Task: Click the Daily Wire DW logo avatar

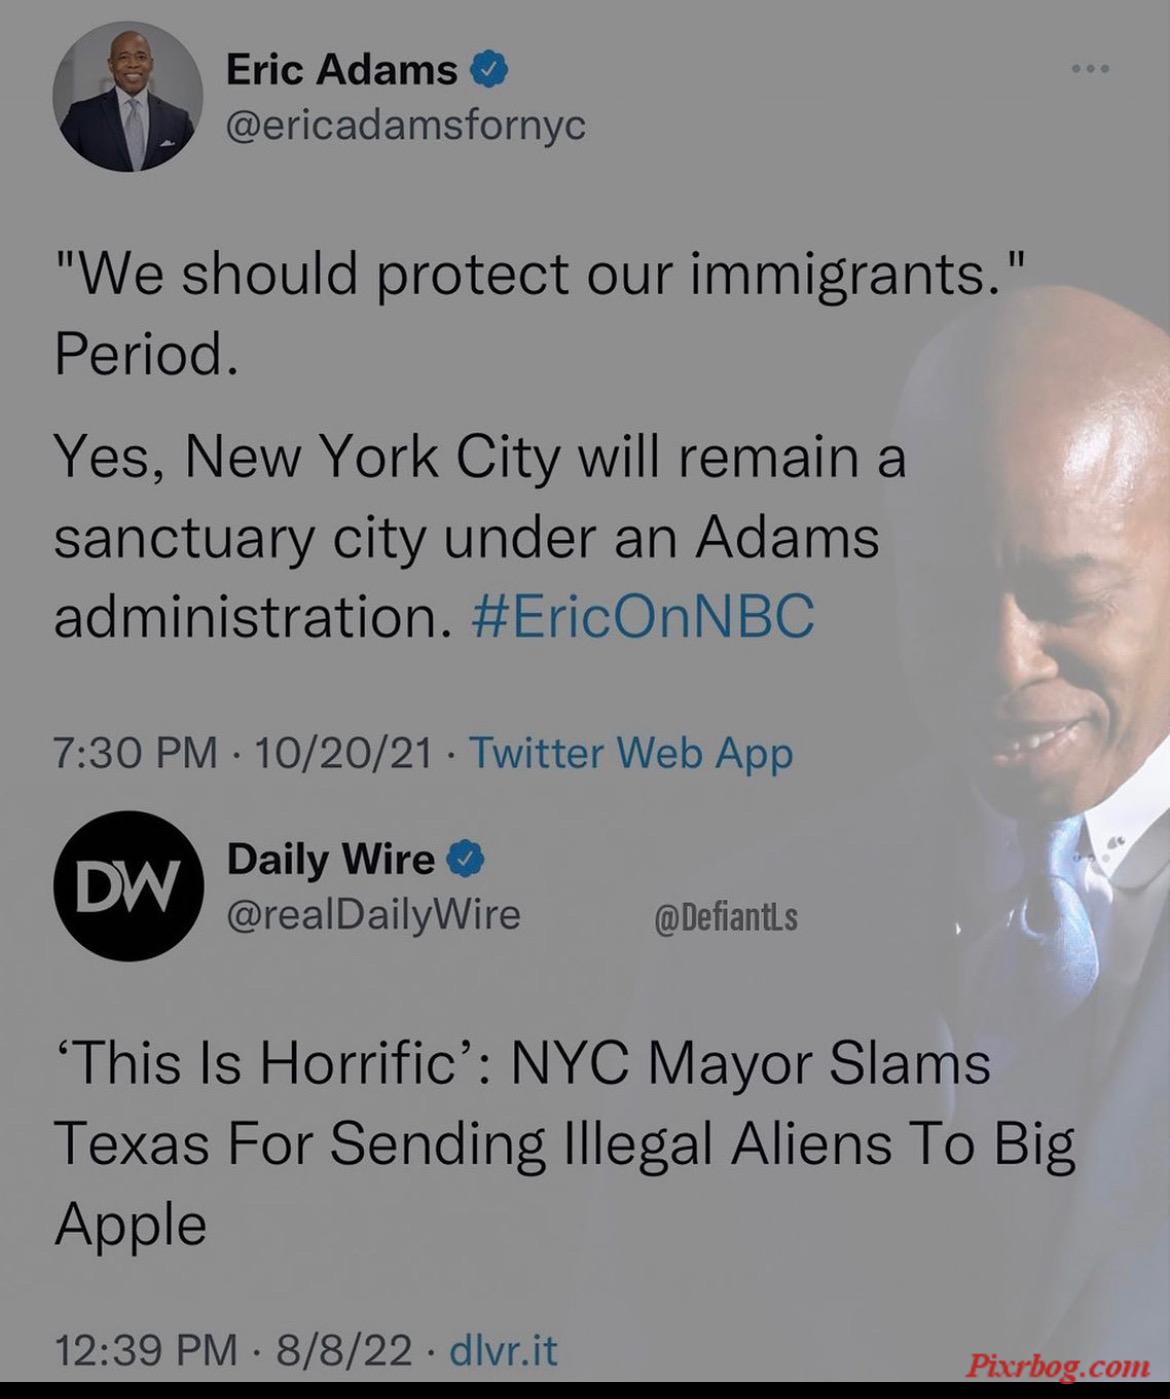Action: [128, 886]
